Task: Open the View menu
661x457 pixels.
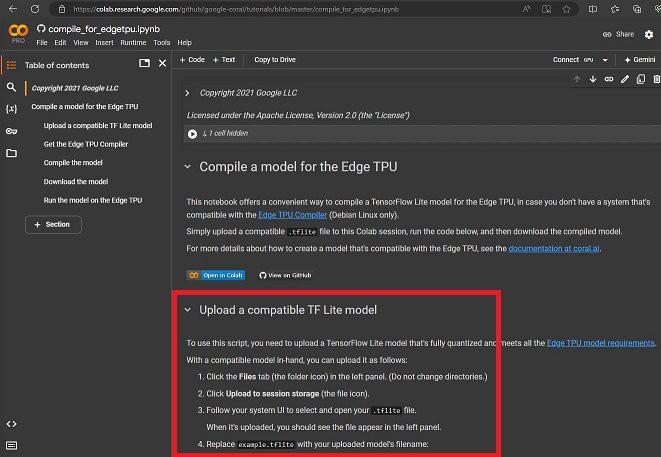Action: (81, 43)
